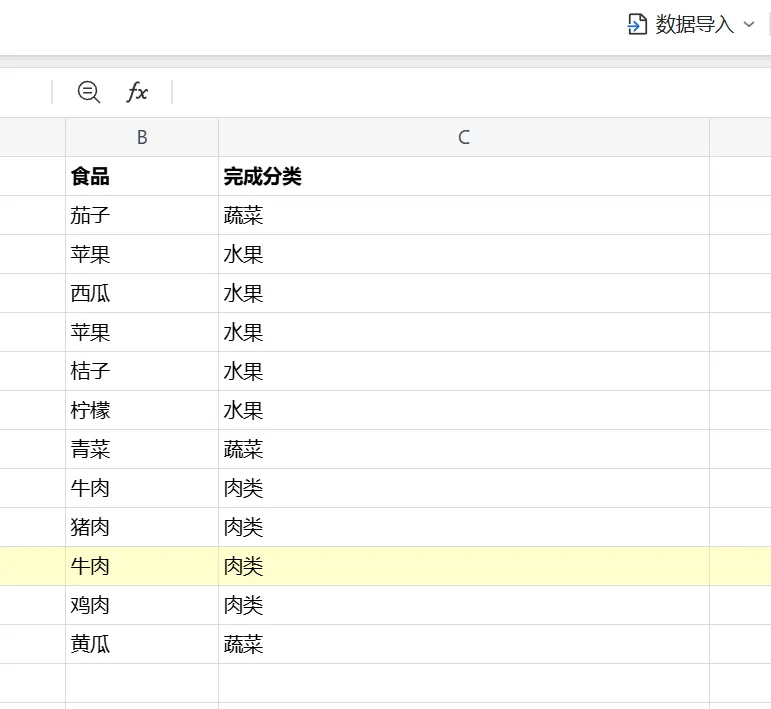Open the fx insert function icon
The image size is (771, 709).
pos(137,92)
